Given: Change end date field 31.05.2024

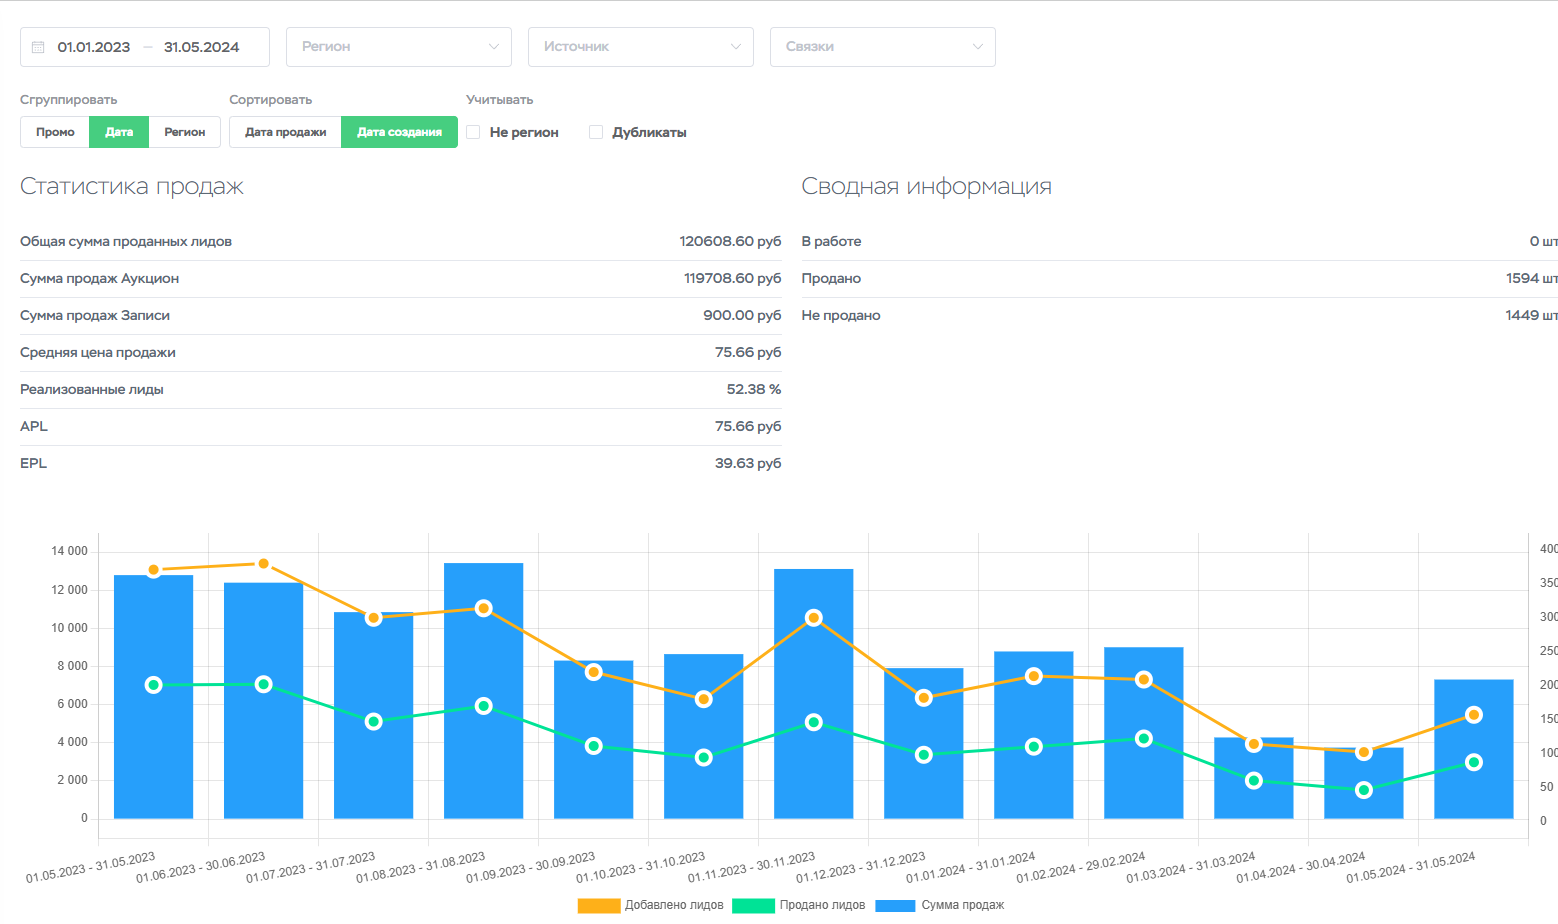Looking at the screenshot, I should tap(202, 47).
